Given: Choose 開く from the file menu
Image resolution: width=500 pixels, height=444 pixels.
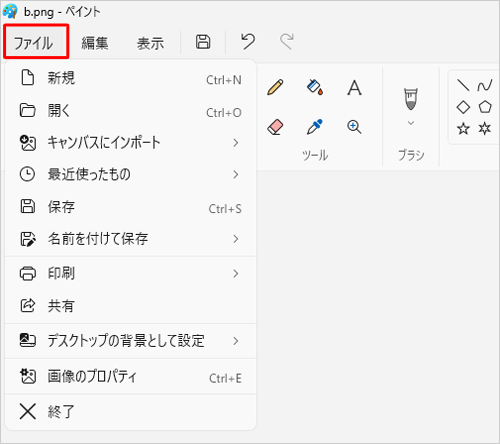Looking at the screenshot, I should pos(131,111).
